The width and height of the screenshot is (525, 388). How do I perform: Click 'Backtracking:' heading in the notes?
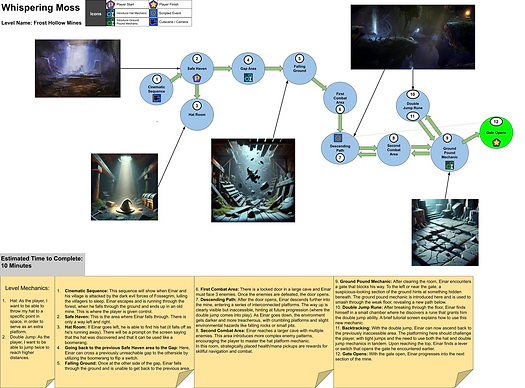click(356, 328)
